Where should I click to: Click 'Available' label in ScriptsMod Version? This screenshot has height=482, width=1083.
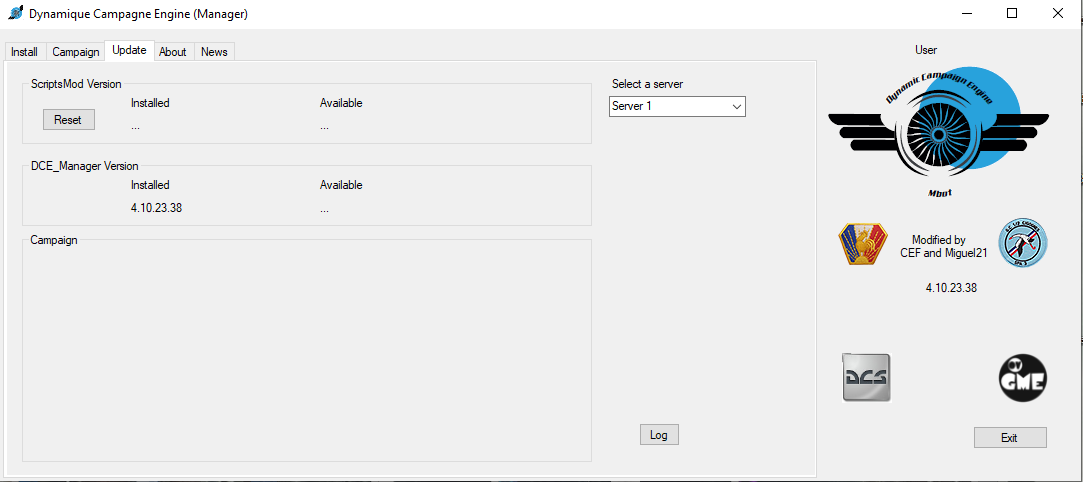341,103
